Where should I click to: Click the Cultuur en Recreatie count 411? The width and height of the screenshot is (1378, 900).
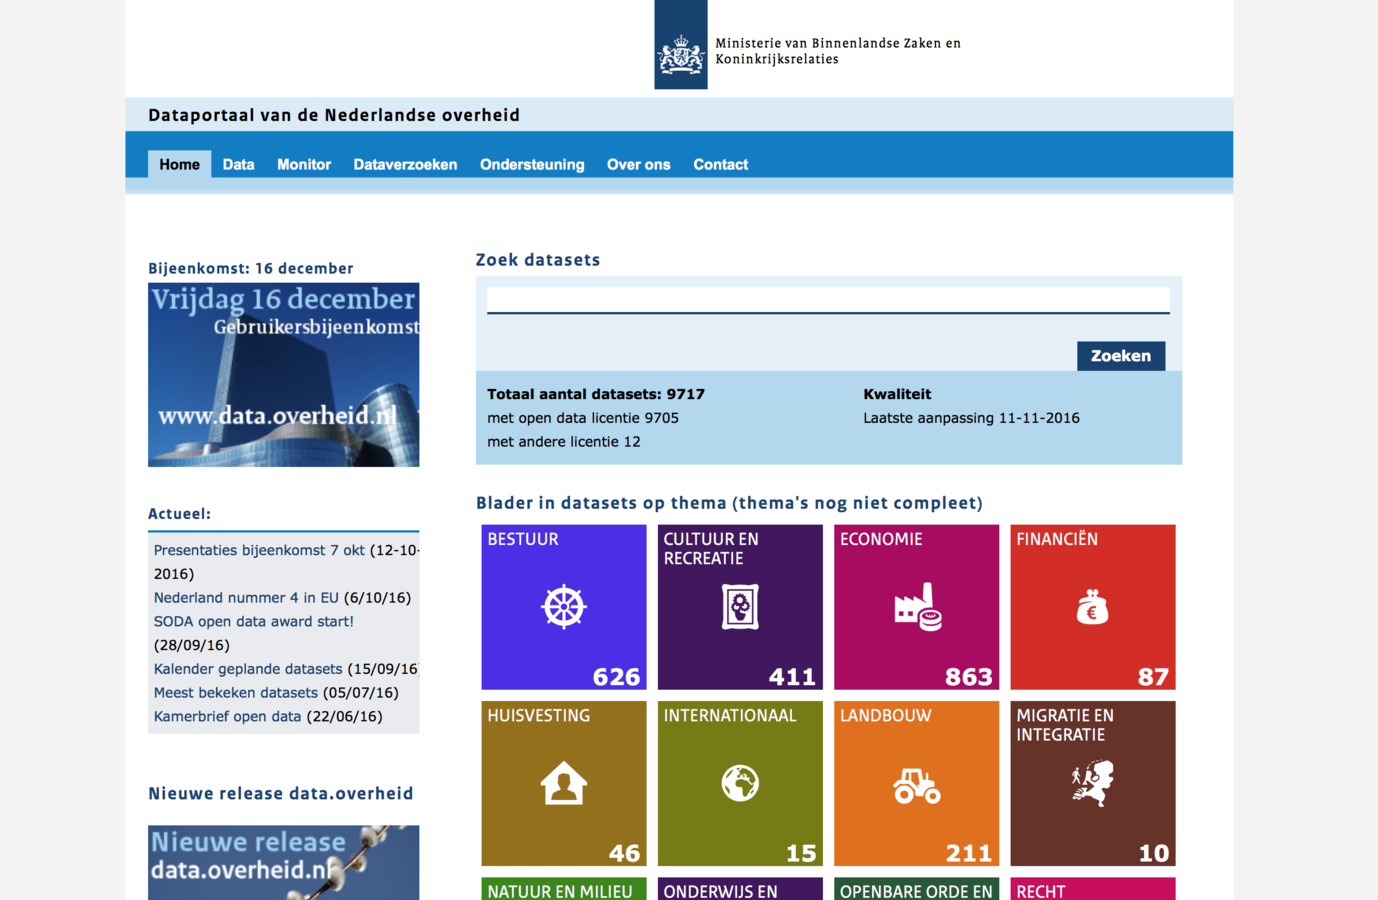[792, 677]
